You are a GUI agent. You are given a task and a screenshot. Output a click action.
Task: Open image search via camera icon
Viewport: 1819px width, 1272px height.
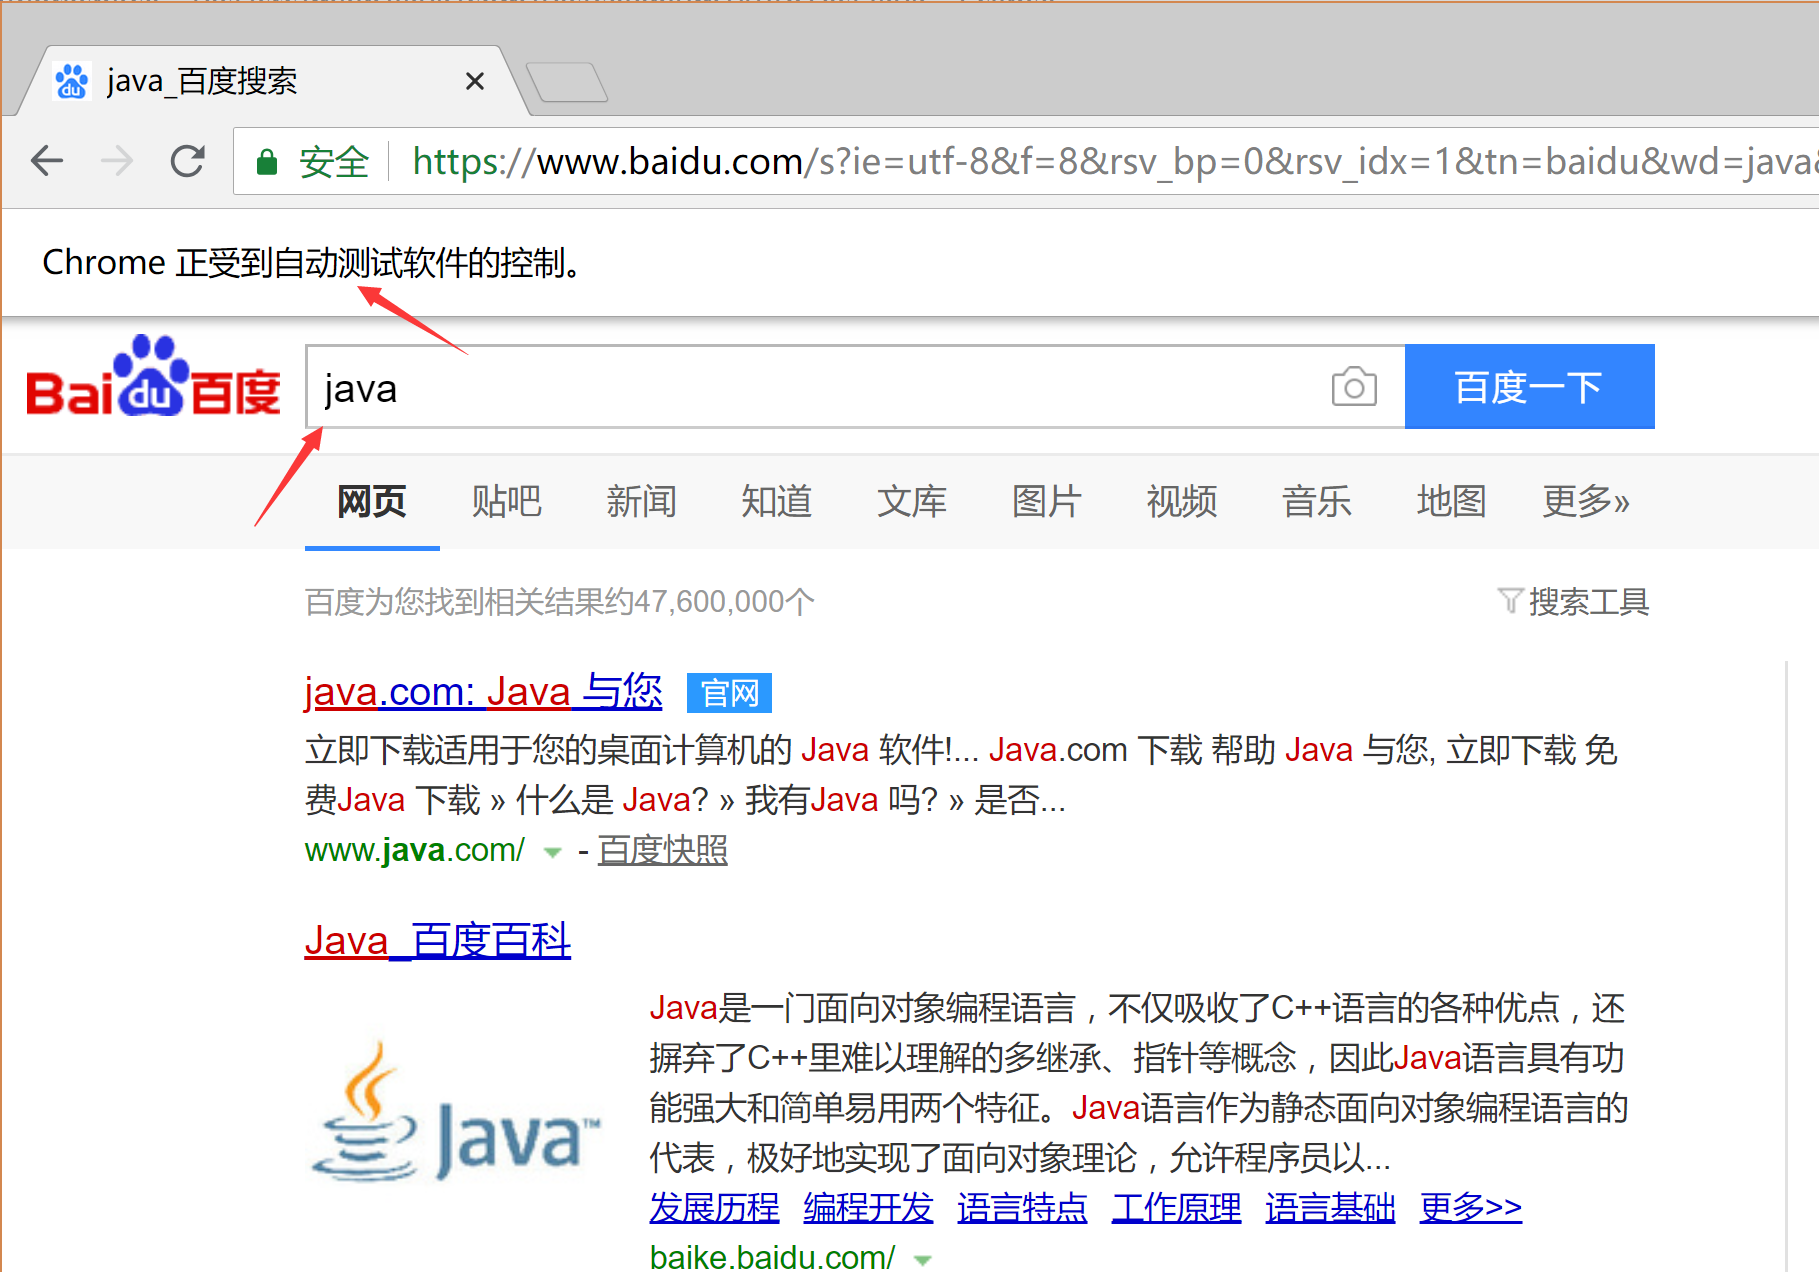(1353, 387)
